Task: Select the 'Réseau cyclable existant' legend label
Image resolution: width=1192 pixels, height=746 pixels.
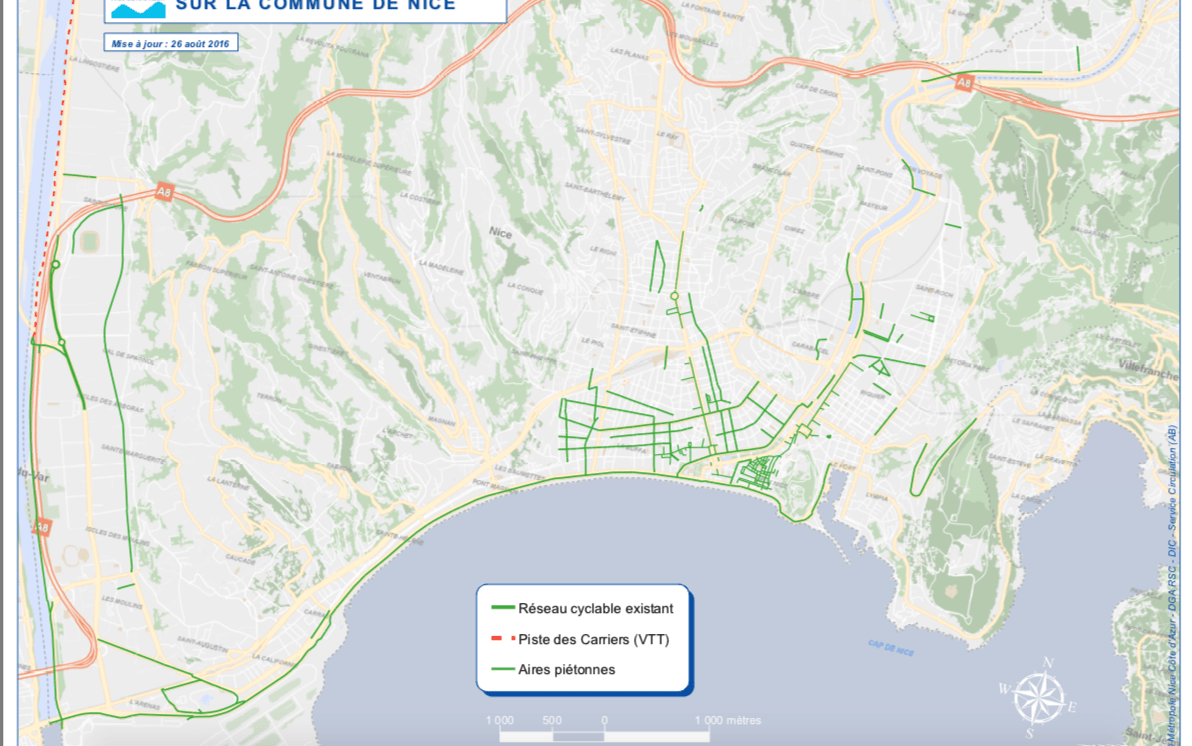Action: coord(595,608)
